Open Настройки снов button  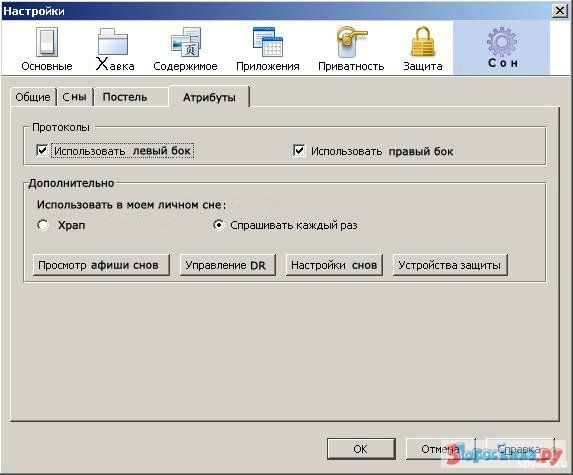point(334,265)
